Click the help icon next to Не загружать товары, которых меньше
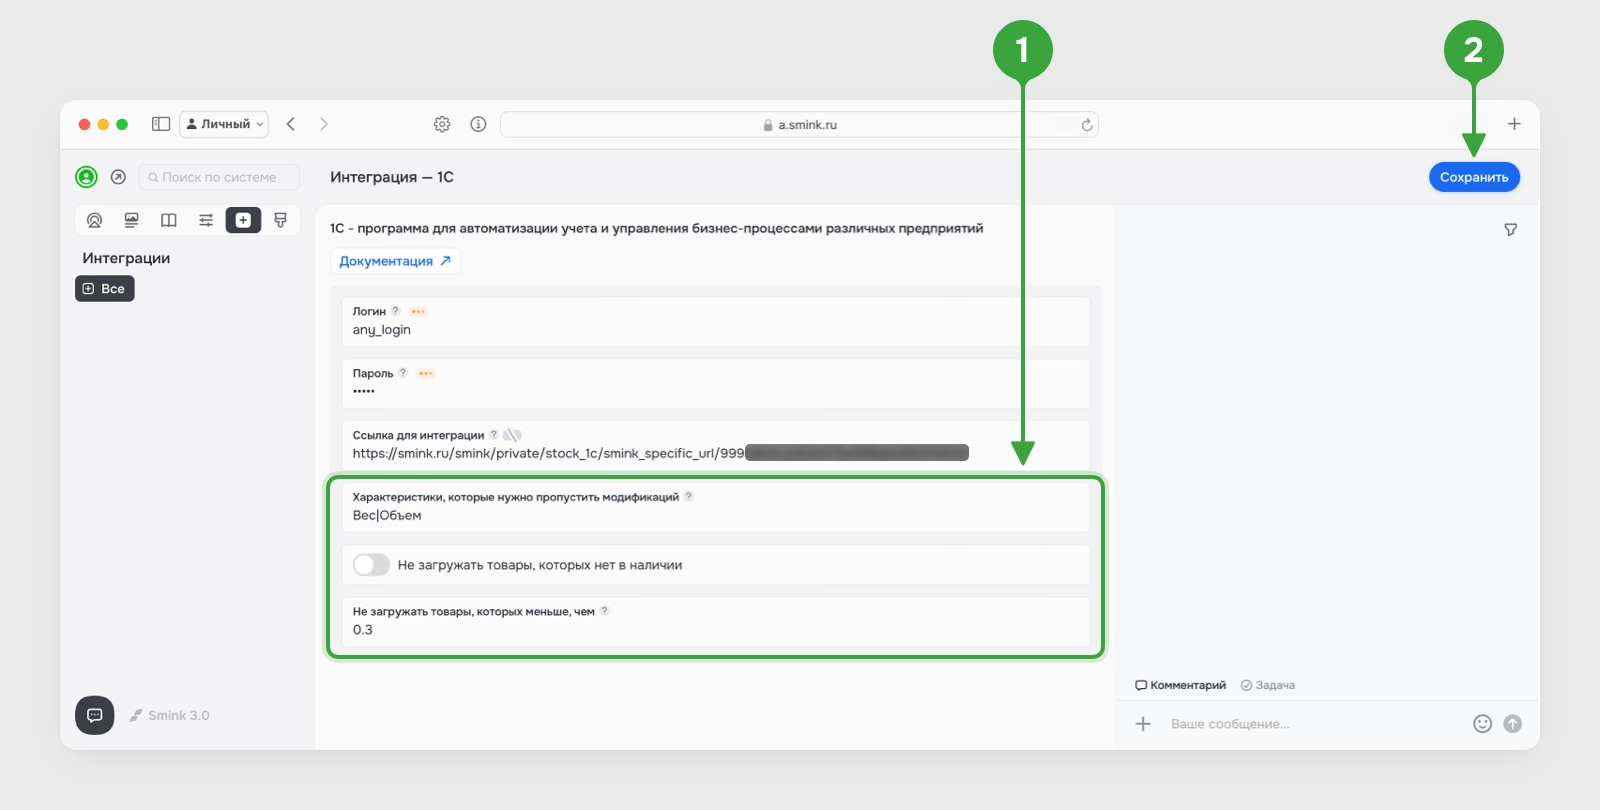This screenshot has height=810, width=1600. tap(604, 611)
